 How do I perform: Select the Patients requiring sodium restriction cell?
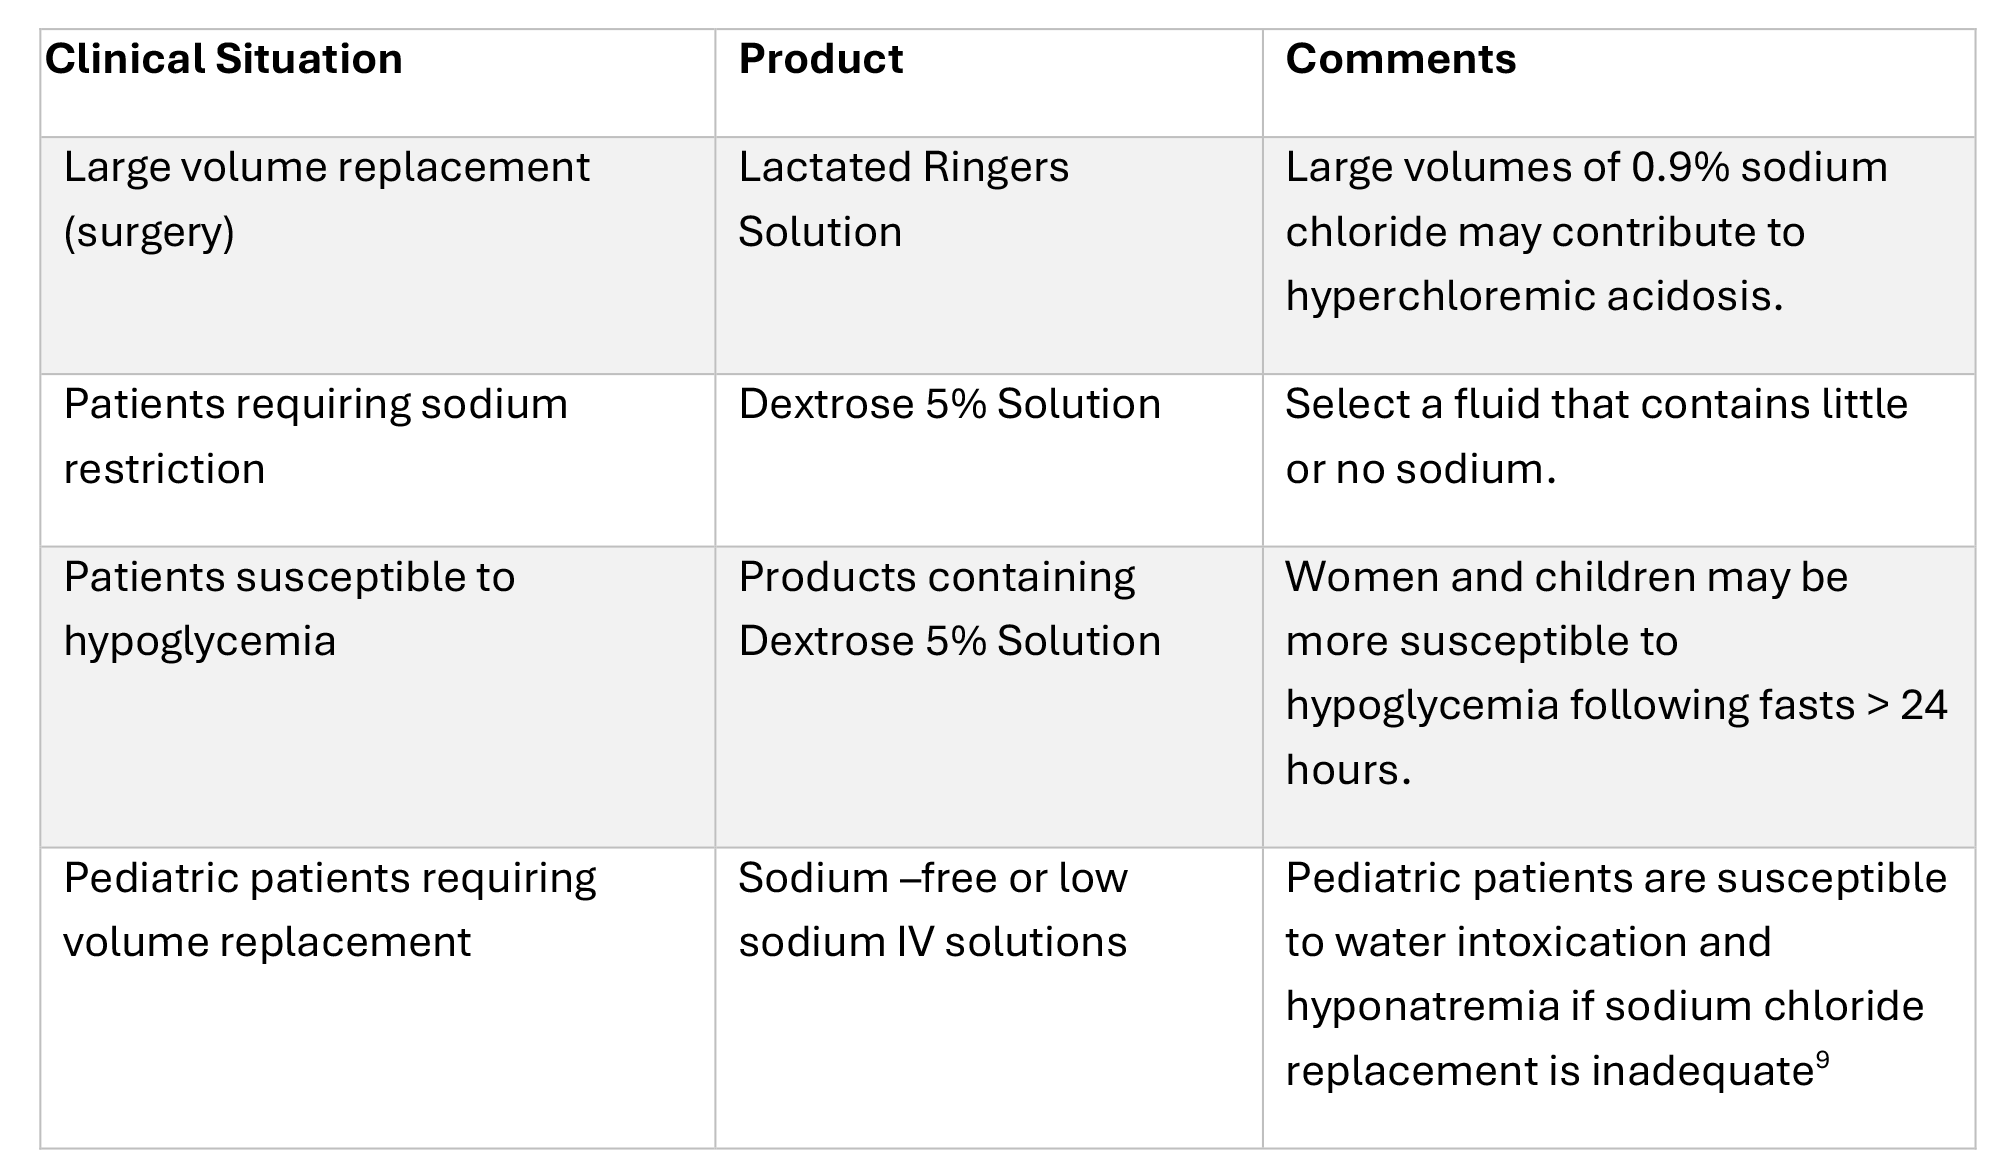click(x=315, y=436)
